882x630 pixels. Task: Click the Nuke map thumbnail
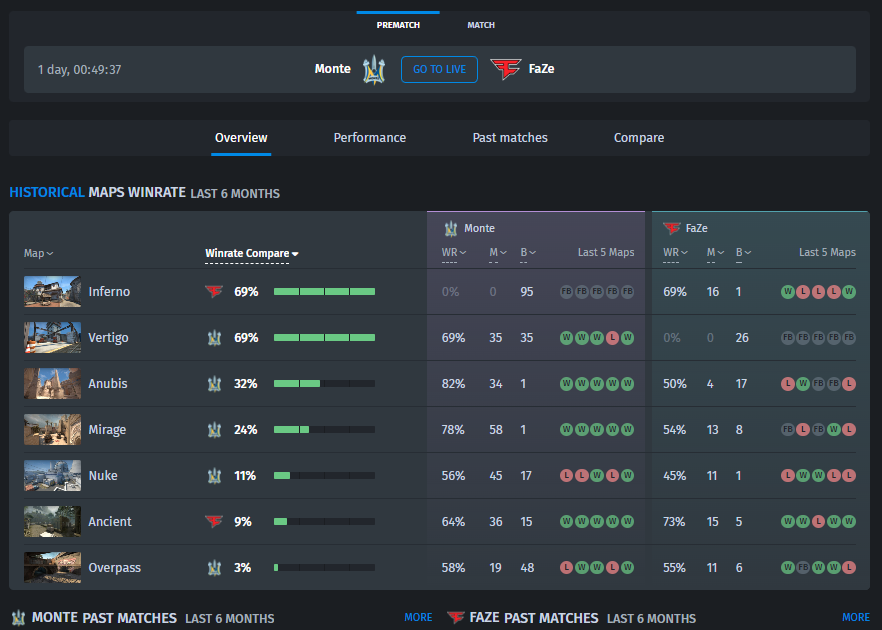(52, 475)
